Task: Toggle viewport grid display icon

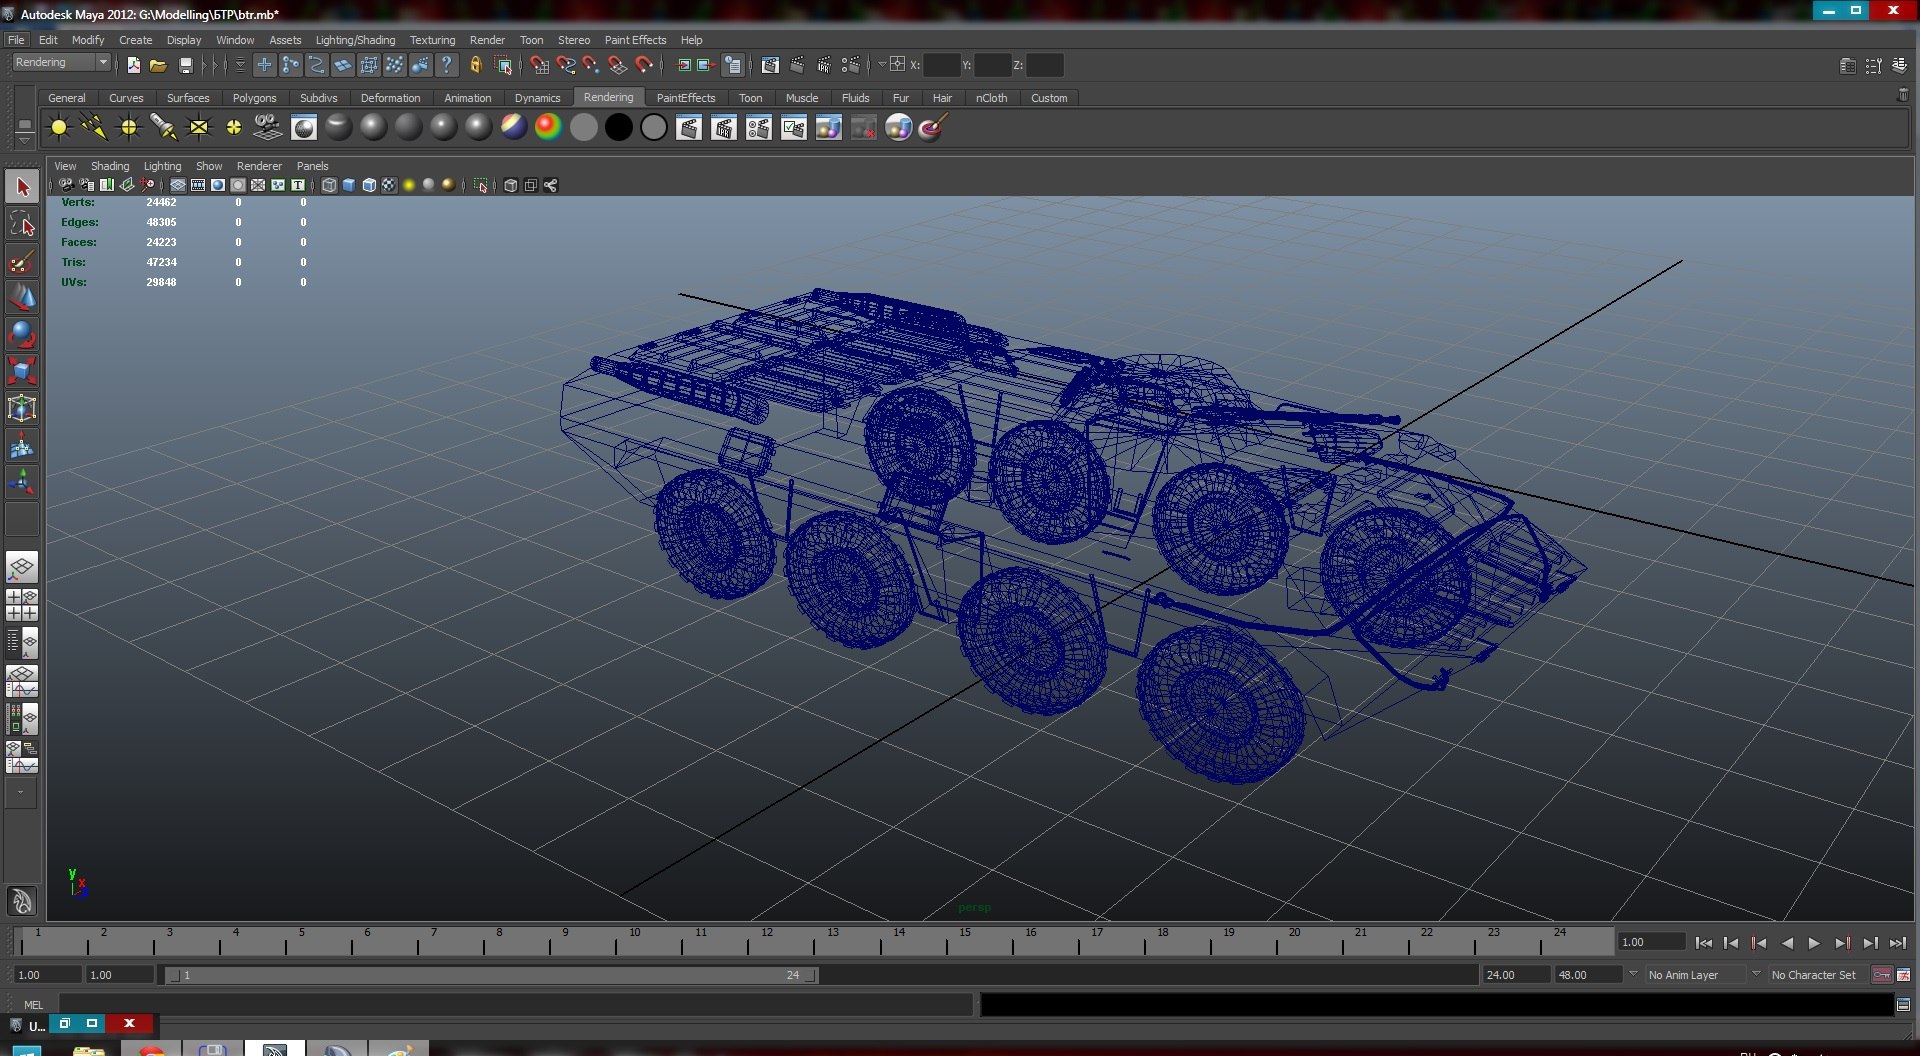Action: click(178, 185)
